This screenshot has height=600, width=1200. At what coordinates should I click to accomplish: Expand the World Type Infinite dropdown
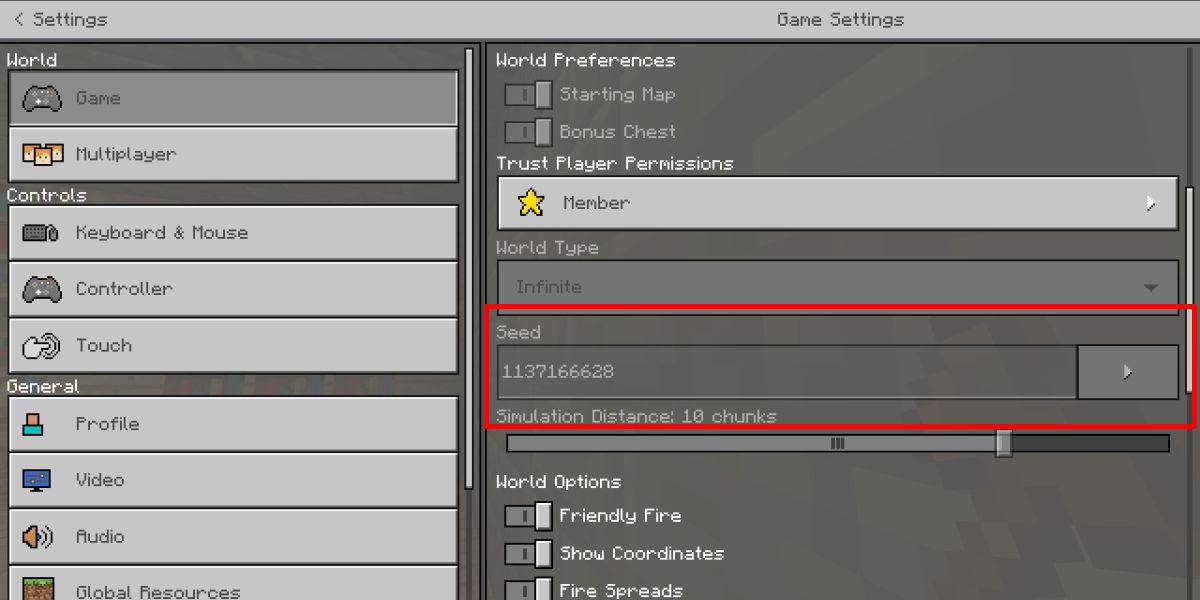pyautogui.click(x=838, y=287)
